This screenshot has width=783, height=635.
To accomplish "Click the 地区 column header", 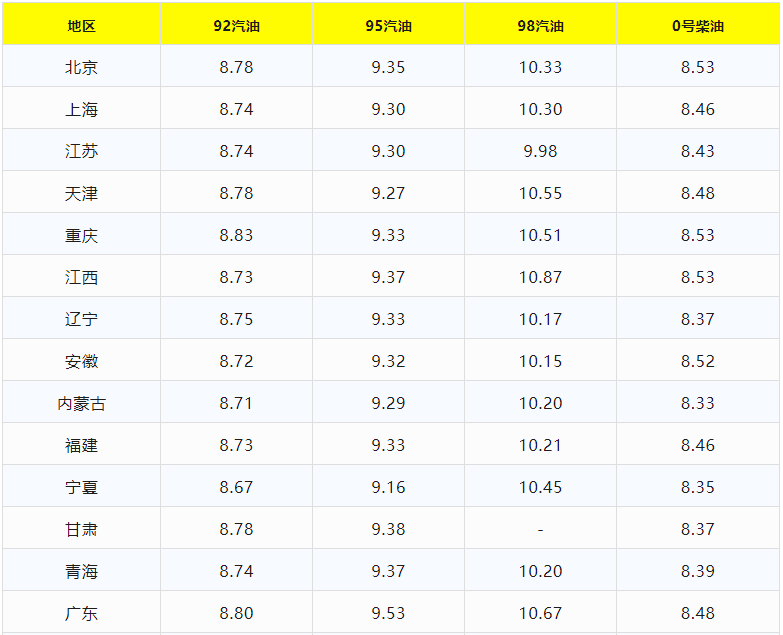I will click(x=81, y=26).
